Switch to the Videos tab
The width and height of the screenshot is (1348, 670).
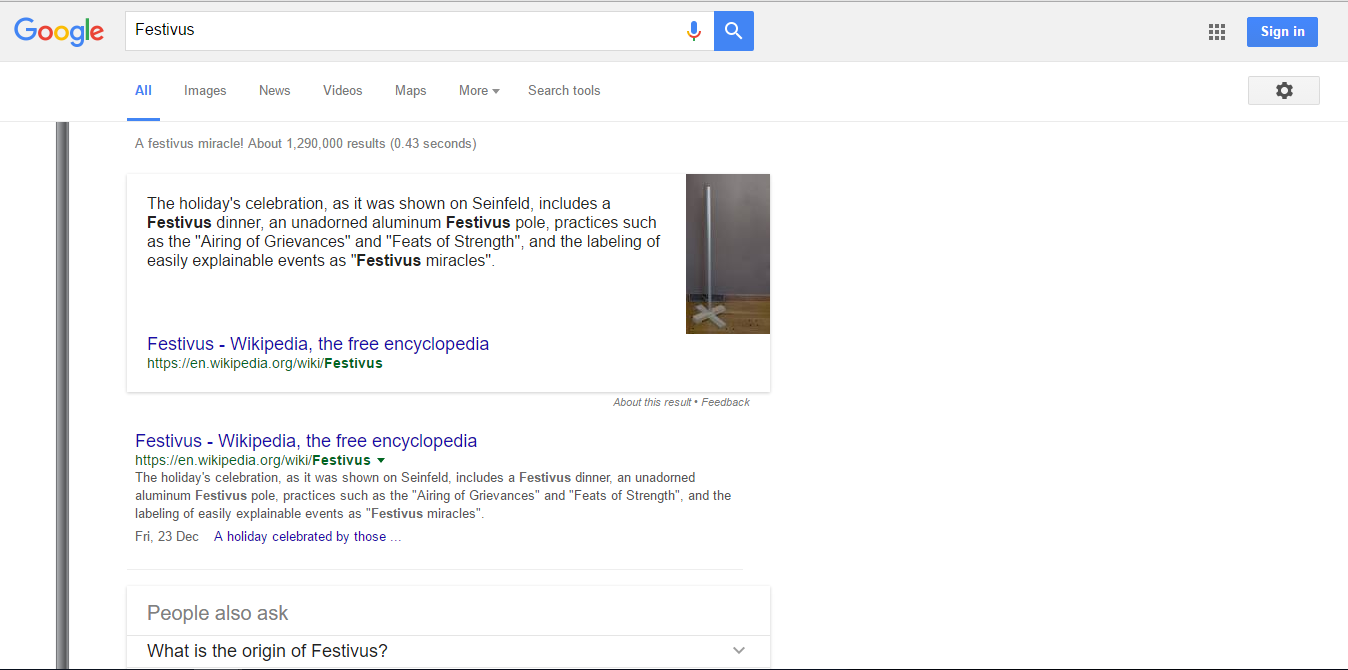tap(343, 91)
